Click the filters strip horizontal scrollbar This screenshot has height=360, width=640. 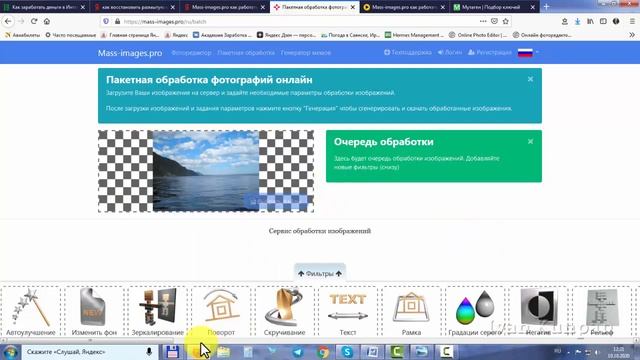pyautogui.click(x=320, y=340)
